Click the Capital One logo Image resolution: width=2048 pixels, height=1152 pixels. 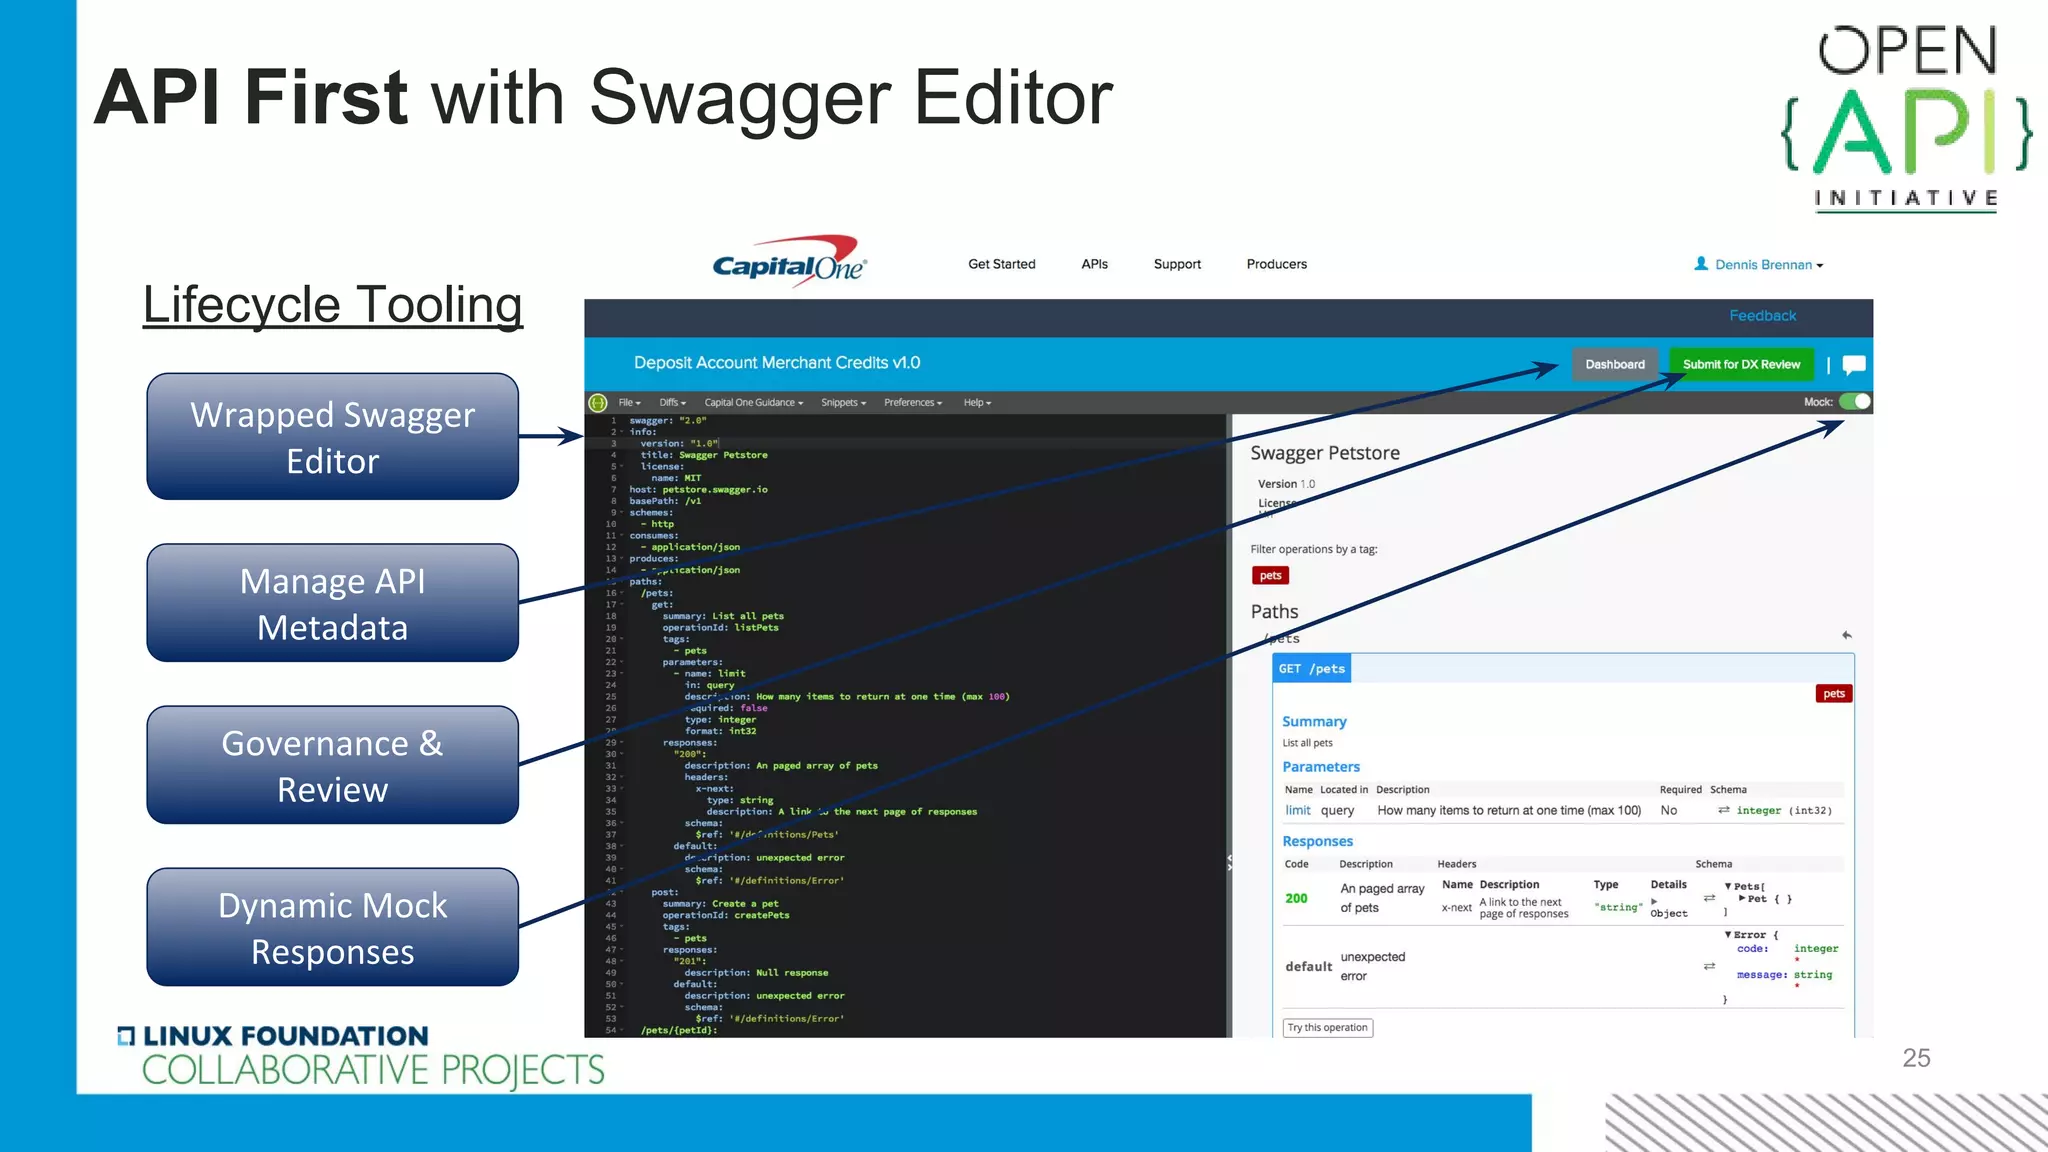(x=789, y=261)
